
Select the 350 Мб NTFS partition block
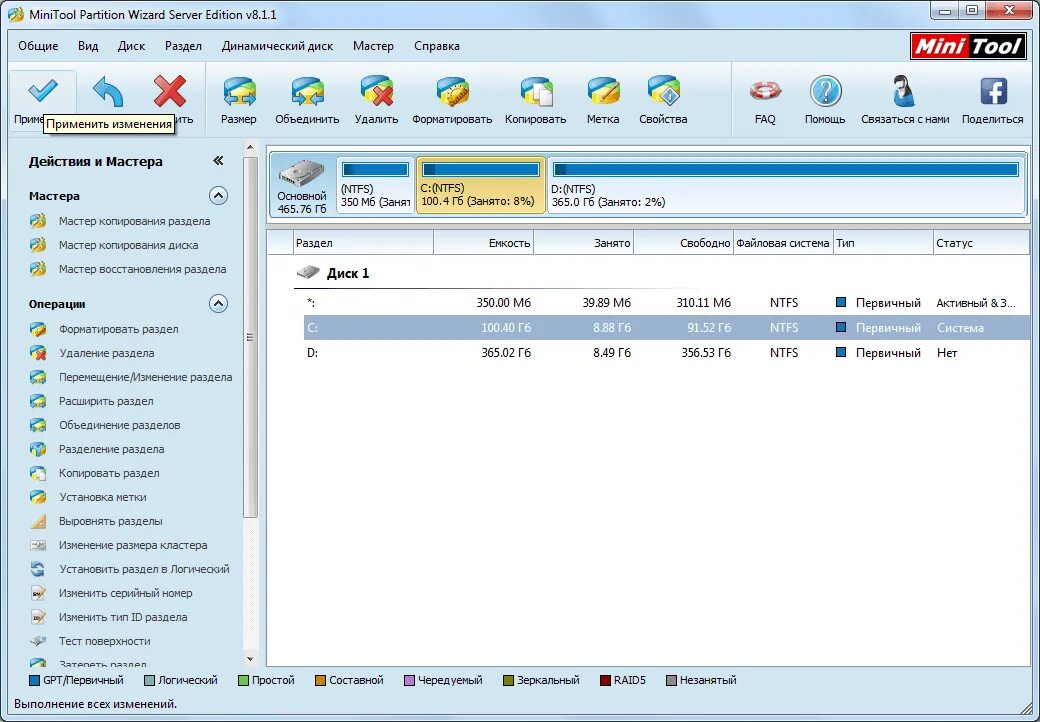click(x=375, y=186)
